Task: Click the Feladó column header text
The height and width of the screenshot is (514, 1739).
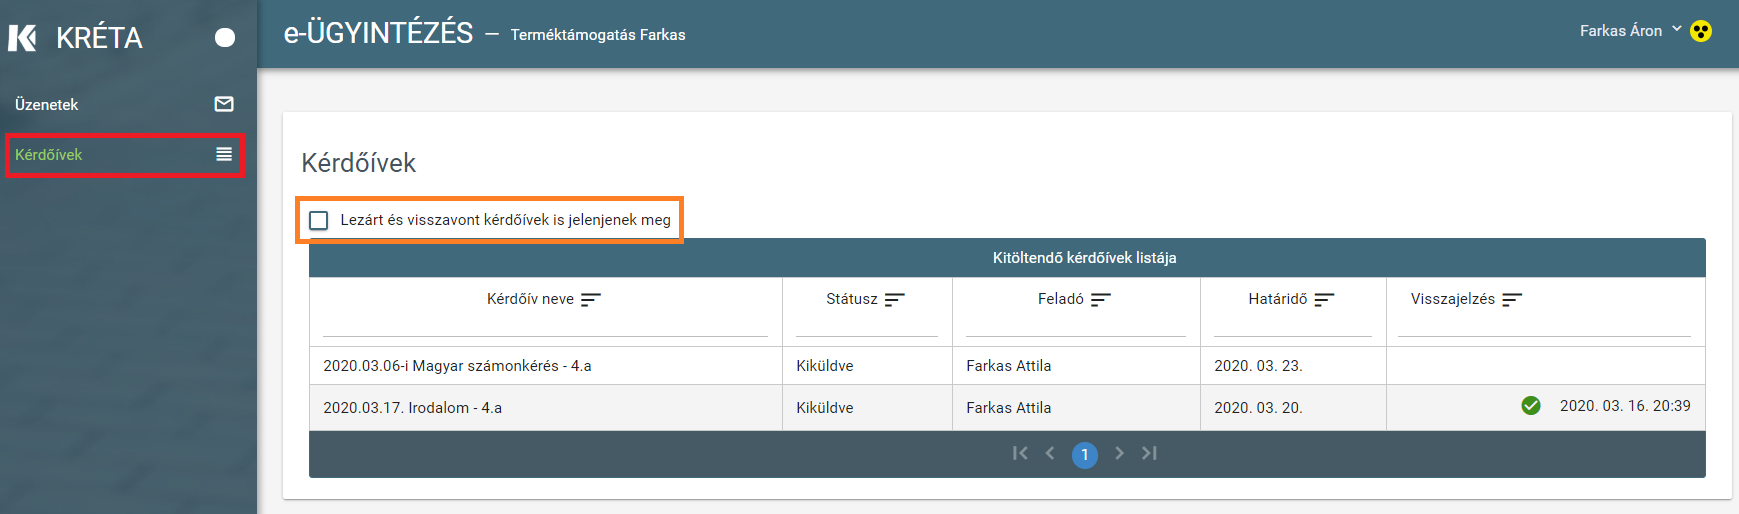Action: 1061,299
